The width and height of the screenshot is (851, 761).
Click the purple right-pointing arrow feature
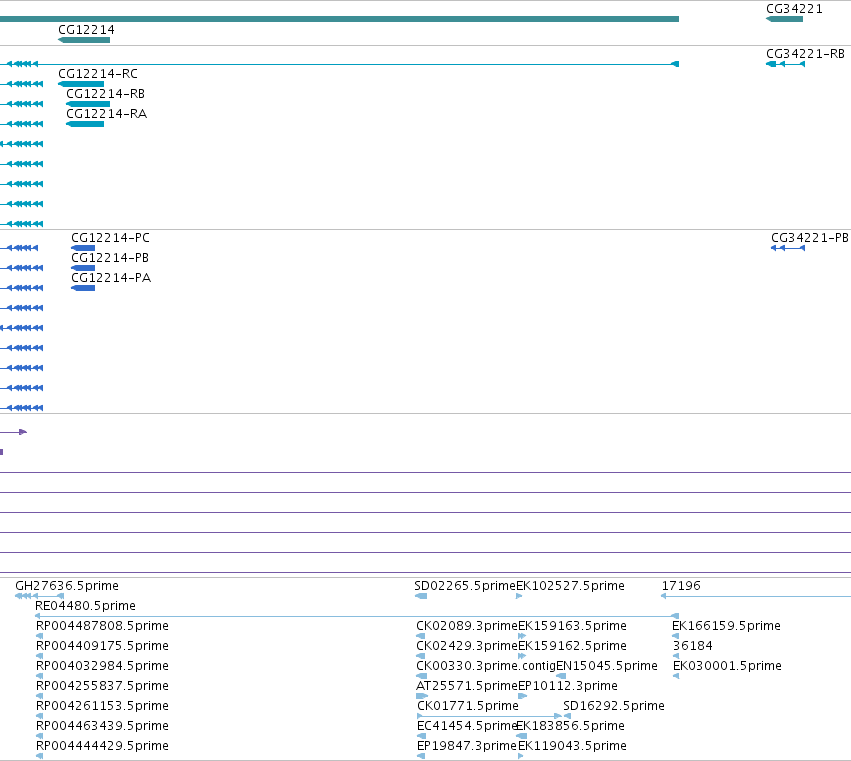coord(14,432)
